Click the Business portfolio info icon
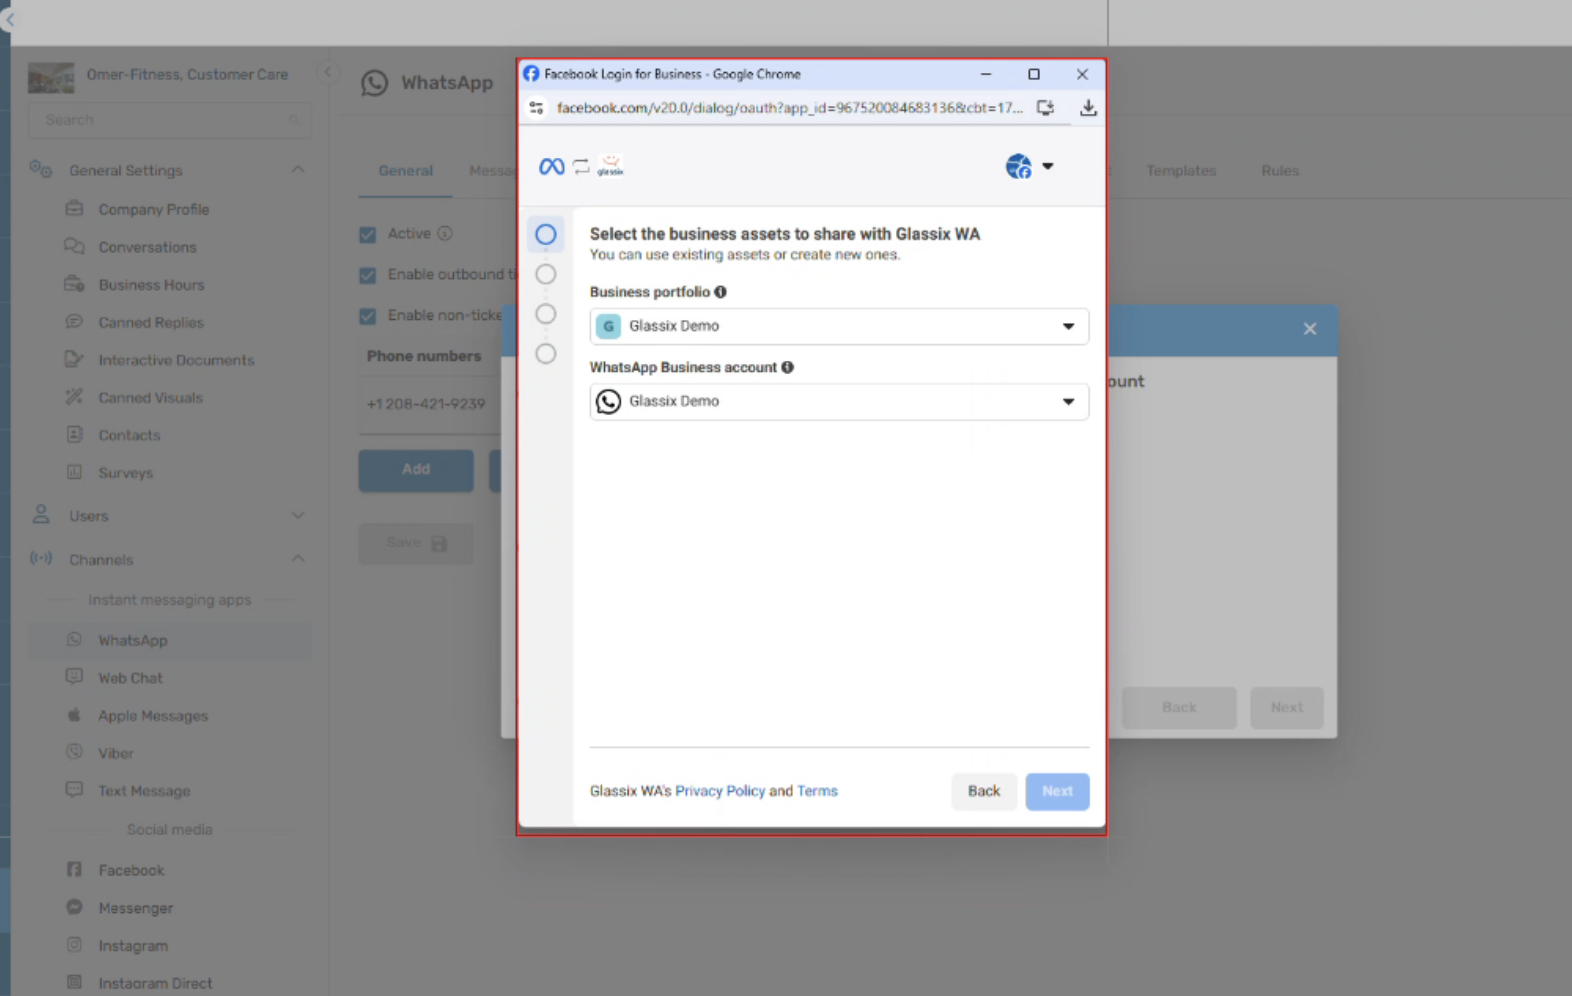Screen dimensions: 1572x996 [720, 292]
